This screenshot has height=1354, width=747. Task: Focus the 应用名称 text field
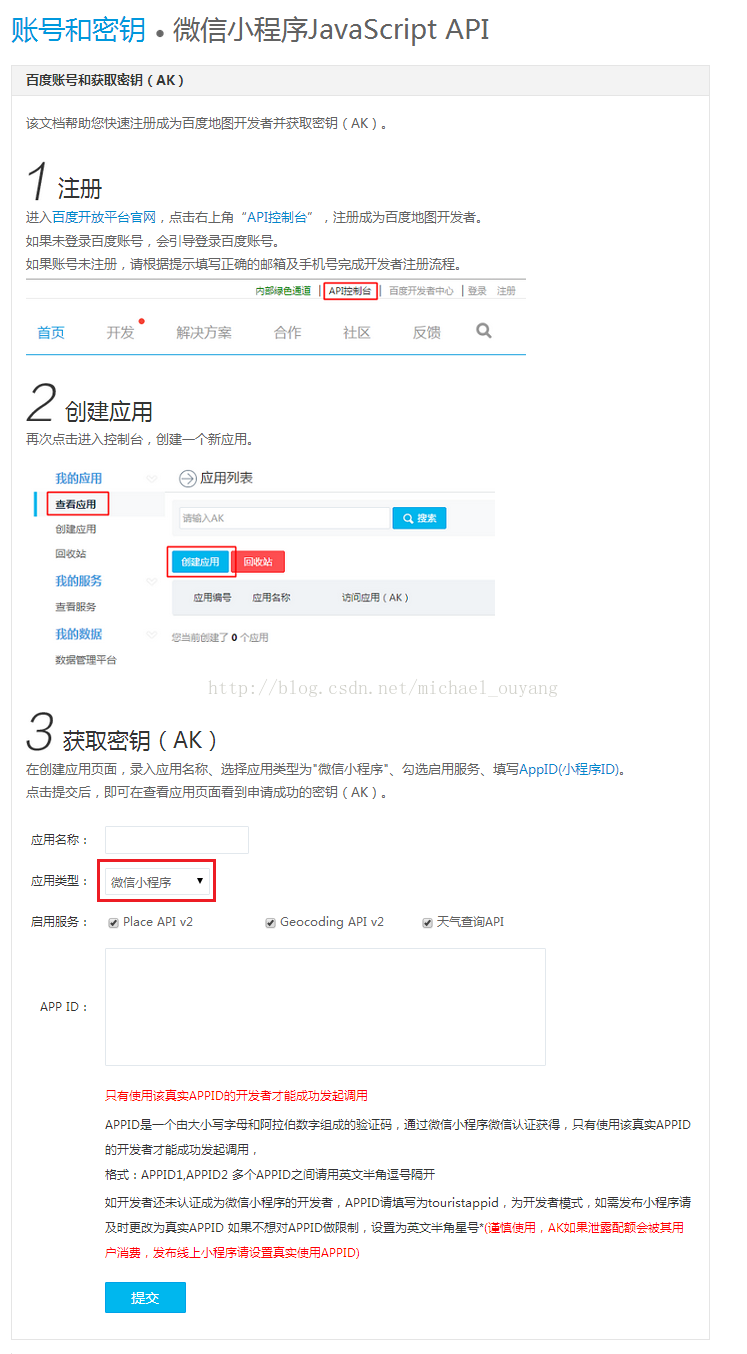(x=177, y=840)
